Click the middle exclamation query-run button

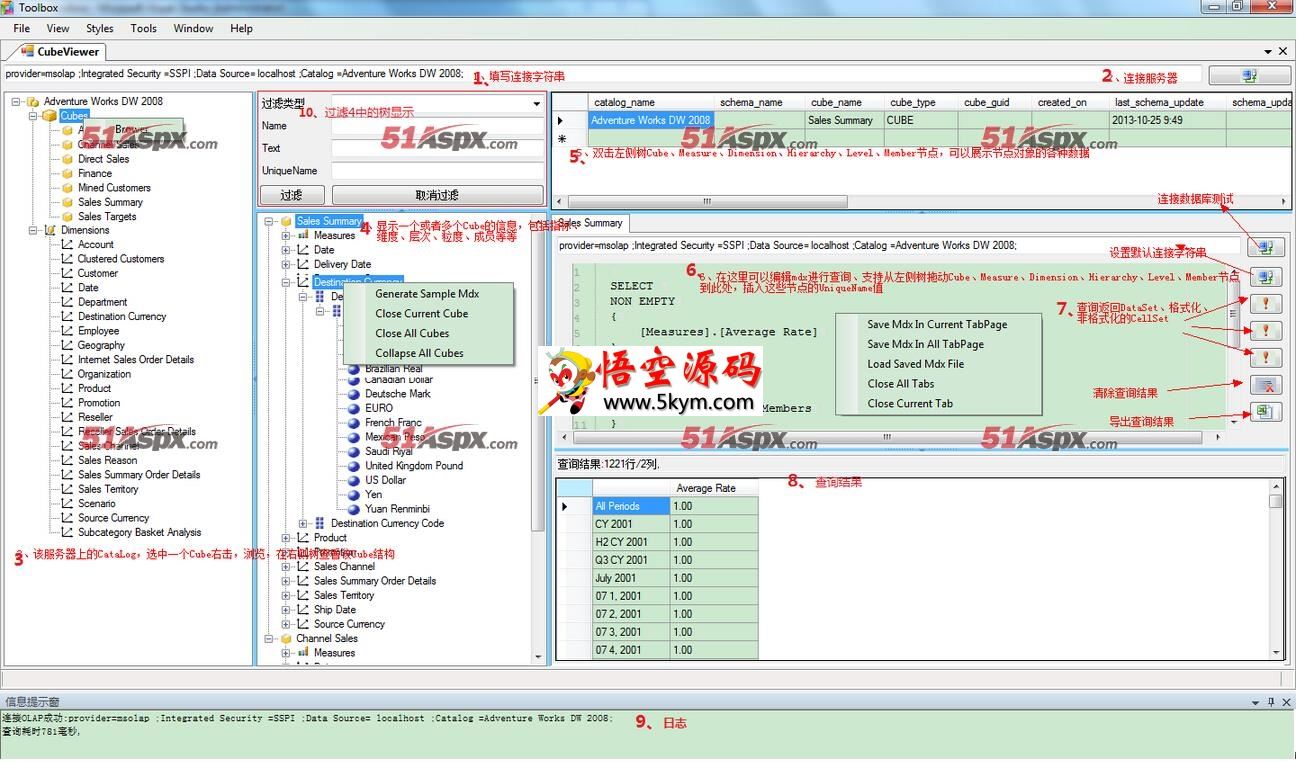[1265, 331]
